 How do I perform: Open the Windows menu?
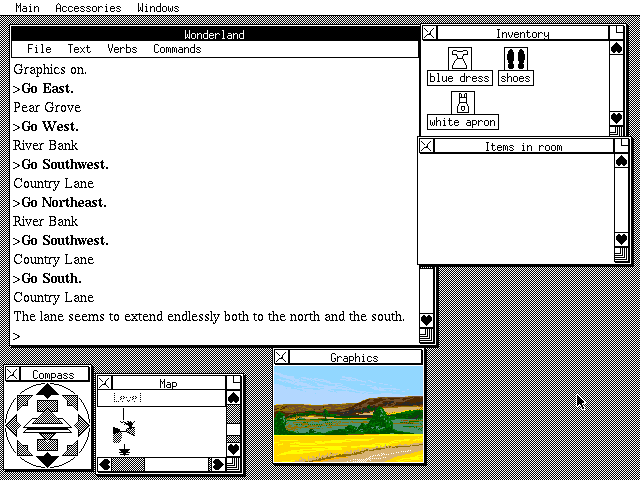pos(158,8)
